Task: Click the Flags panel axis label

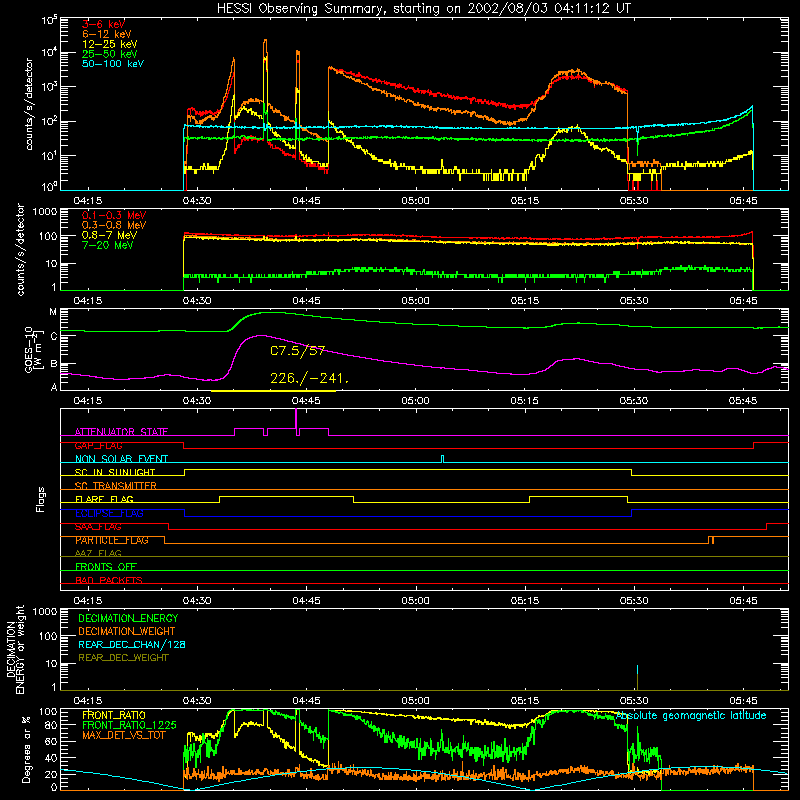Action: pos(40,500)
